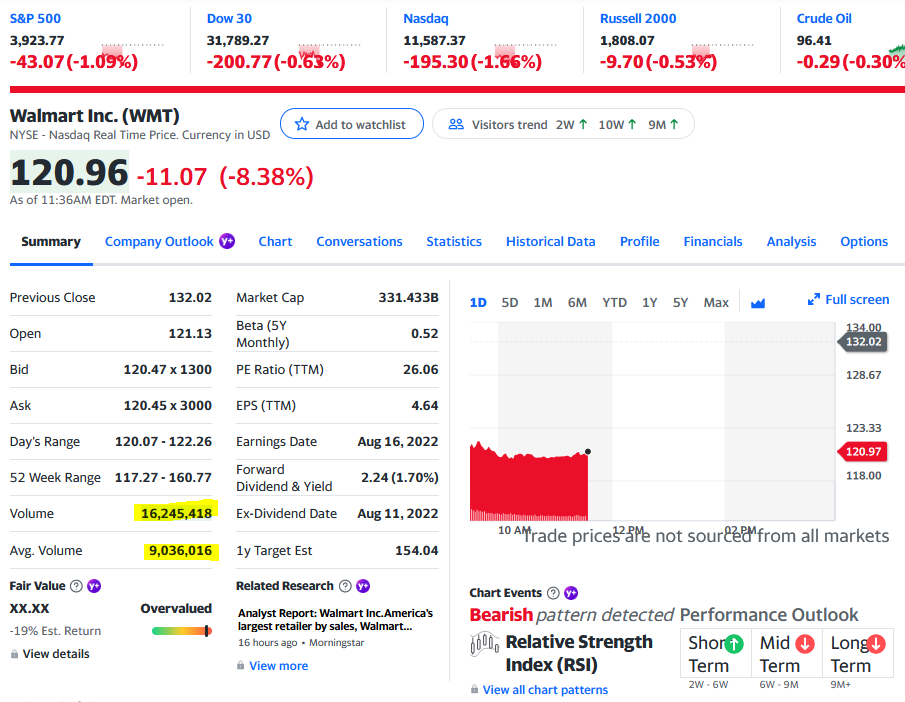Open the S&P 500 index link
Viewport: 905px width, 702px height.
pos(35,18)
